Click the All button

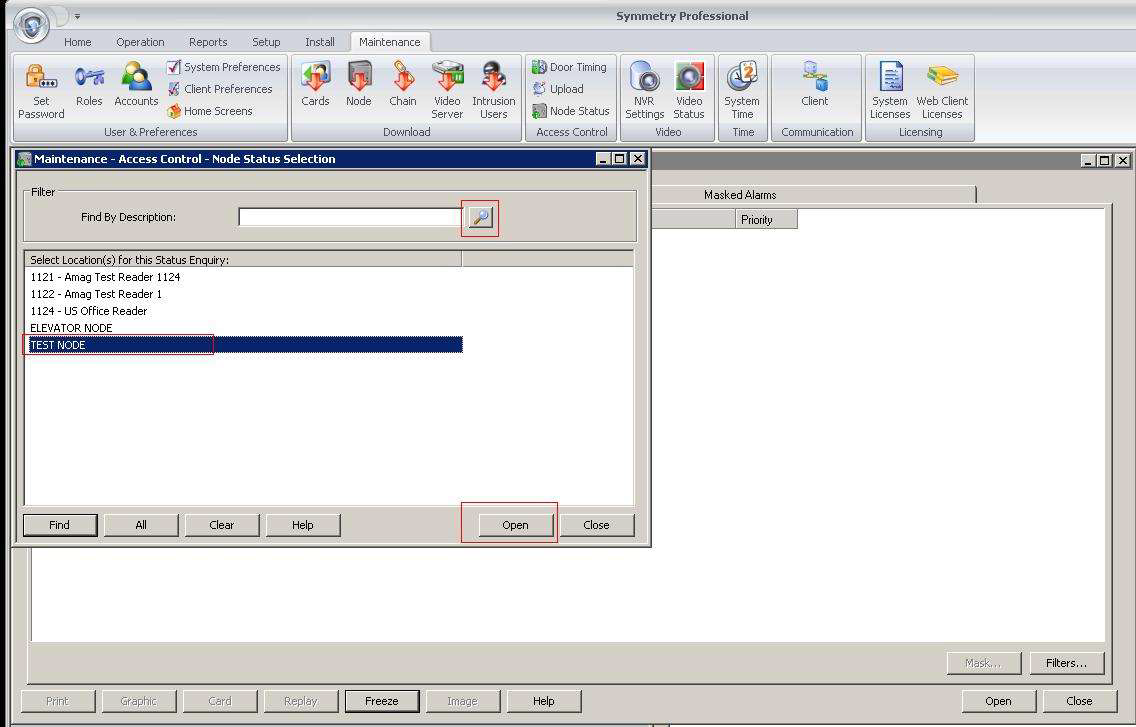tap(141, 525)
